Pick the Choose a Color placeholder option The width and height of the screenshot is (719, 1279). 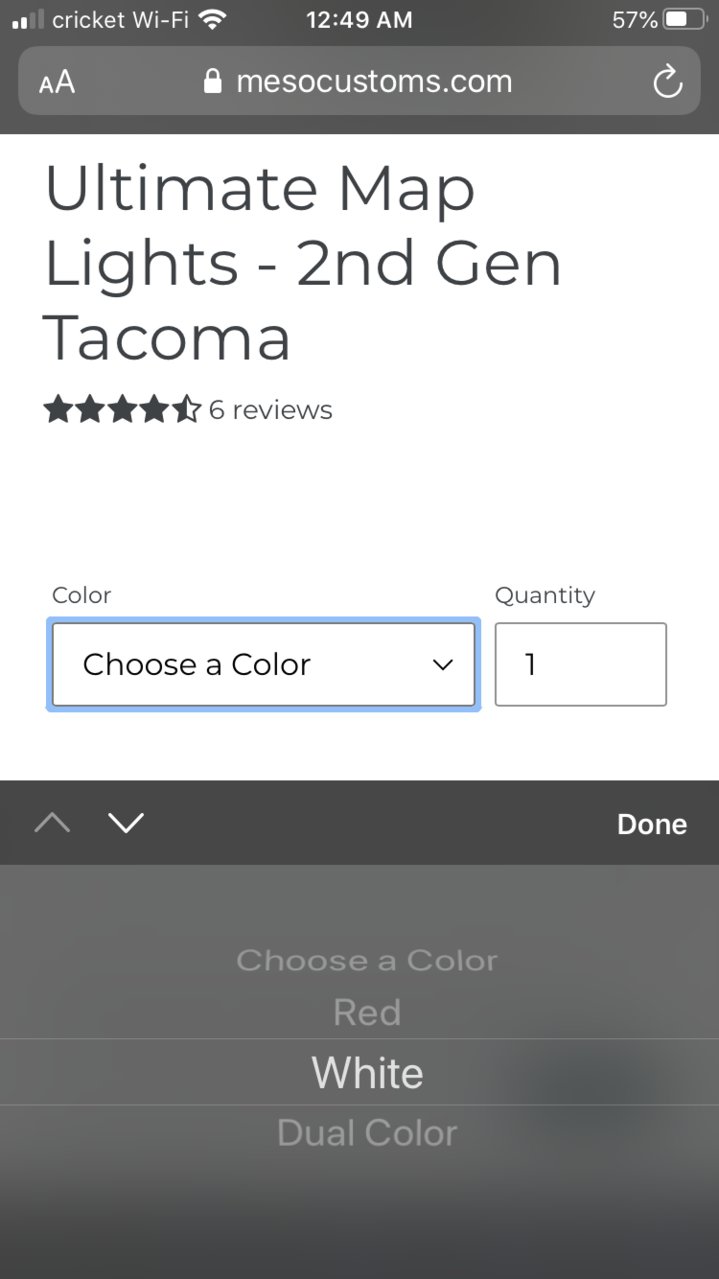pyautogui.click(x=367, y=961)
